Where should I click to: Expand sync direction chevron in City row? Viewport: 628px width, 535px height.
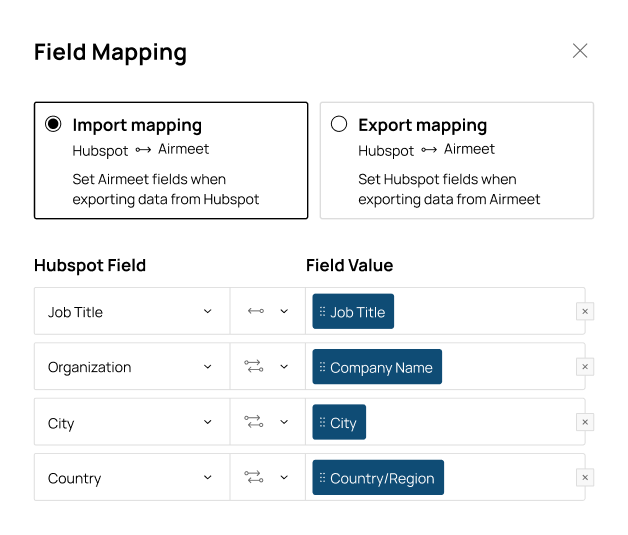pyautogui.click(x=284, y=422)
